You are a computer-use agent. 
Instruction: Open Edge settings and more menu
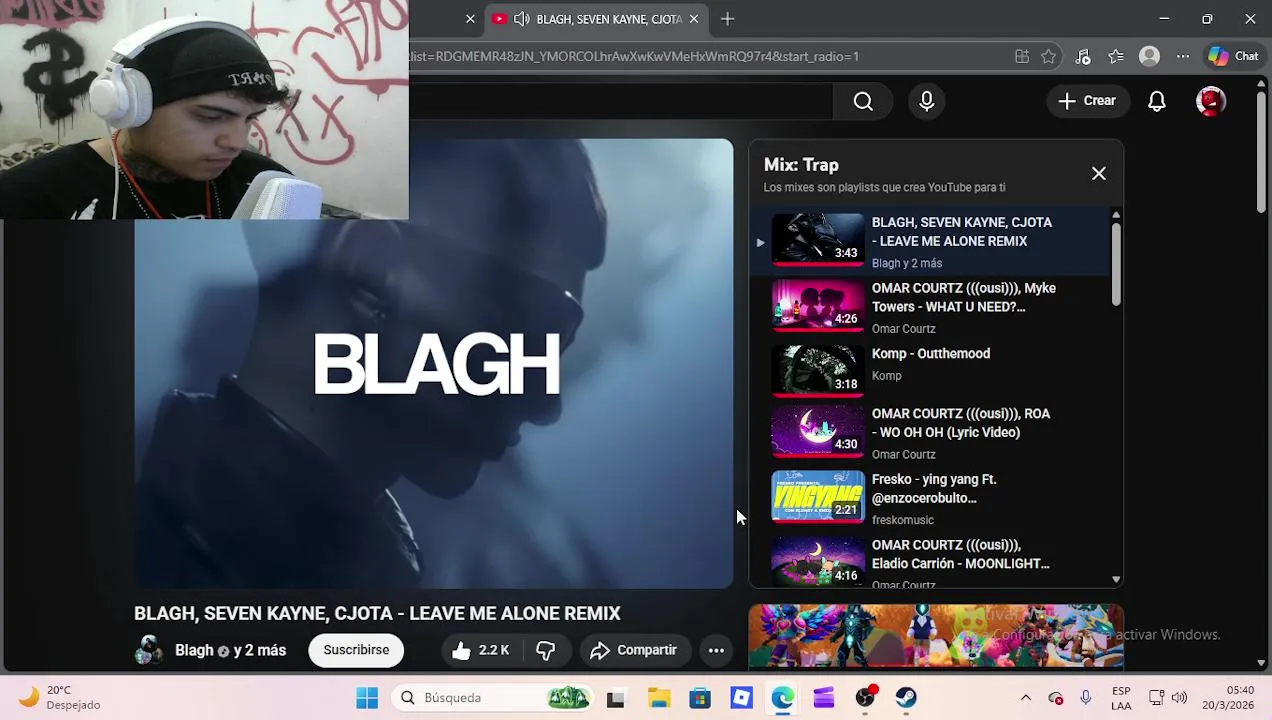click(x=1183, y=57)
